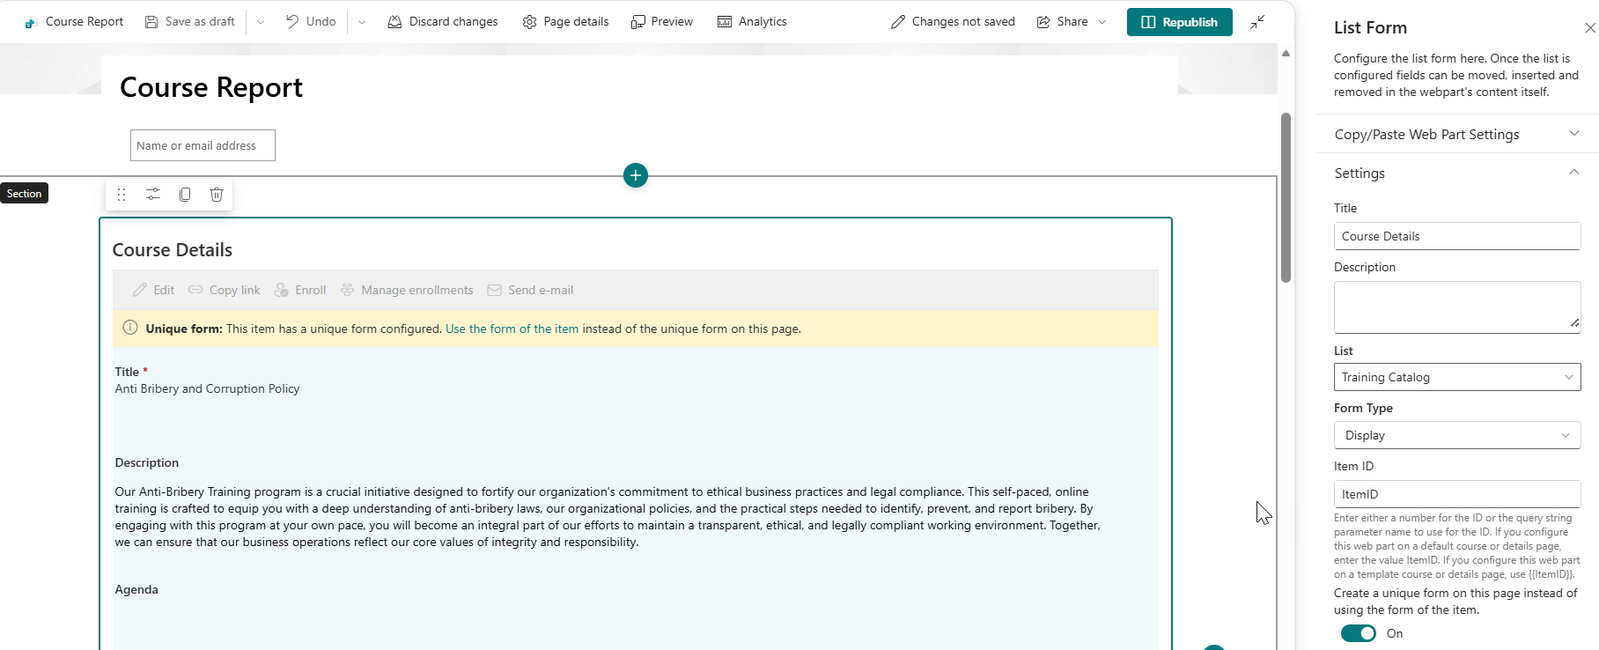Image resolution: width=1599 pixels, height=650 pixels.
Task: Click Send e-mail
Action: (x=530, y=290)
